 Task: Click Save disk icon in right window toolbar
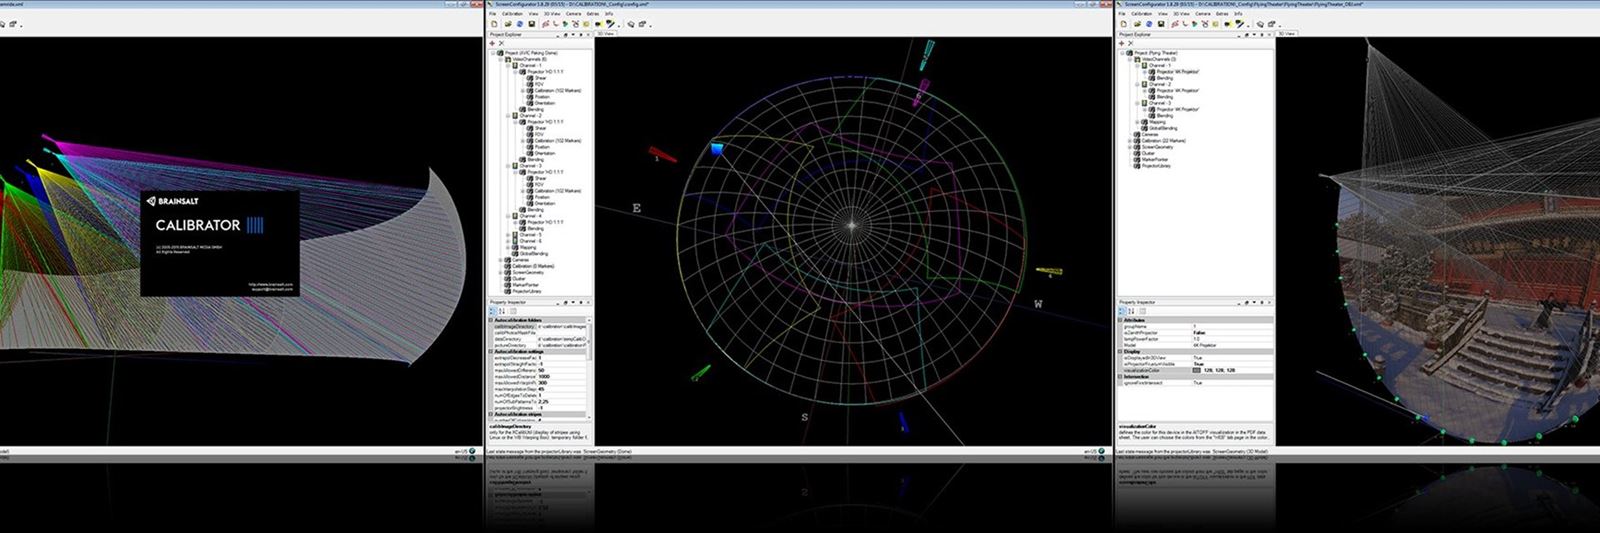1161,24
